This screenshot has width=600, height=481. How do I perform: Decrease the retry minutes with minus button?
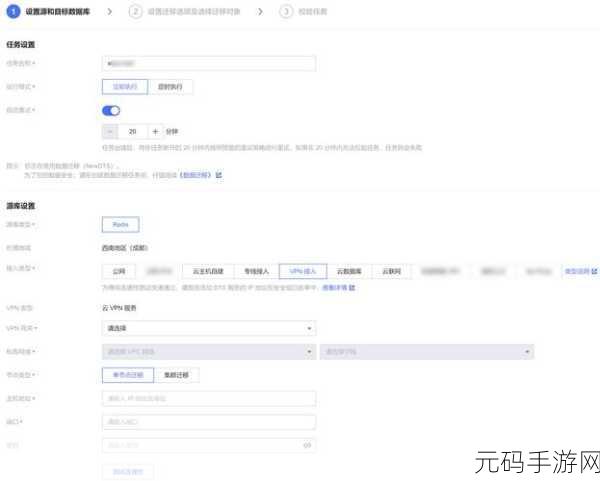110,132
